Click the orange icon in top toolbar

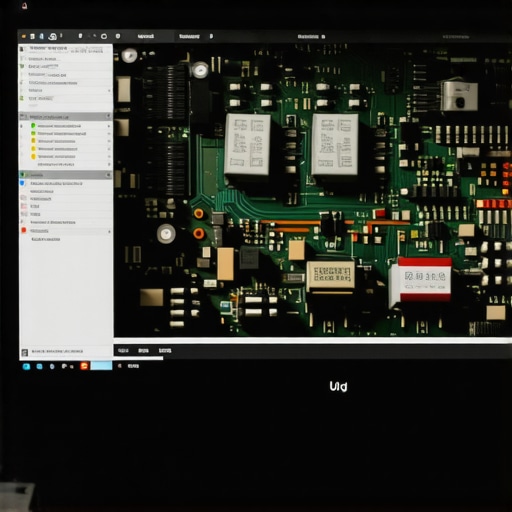pos(24,36)
